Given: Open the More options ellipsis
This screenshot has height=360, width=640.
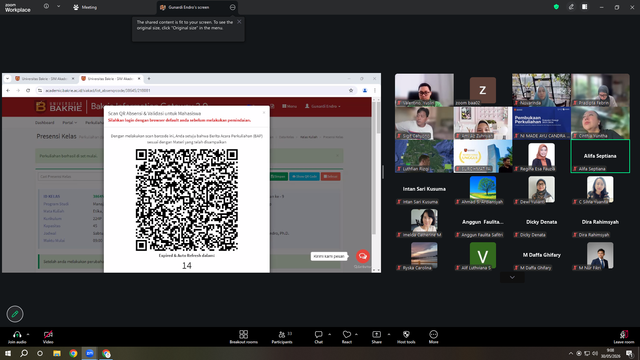Looking at the screenshot, I should 433,337.
